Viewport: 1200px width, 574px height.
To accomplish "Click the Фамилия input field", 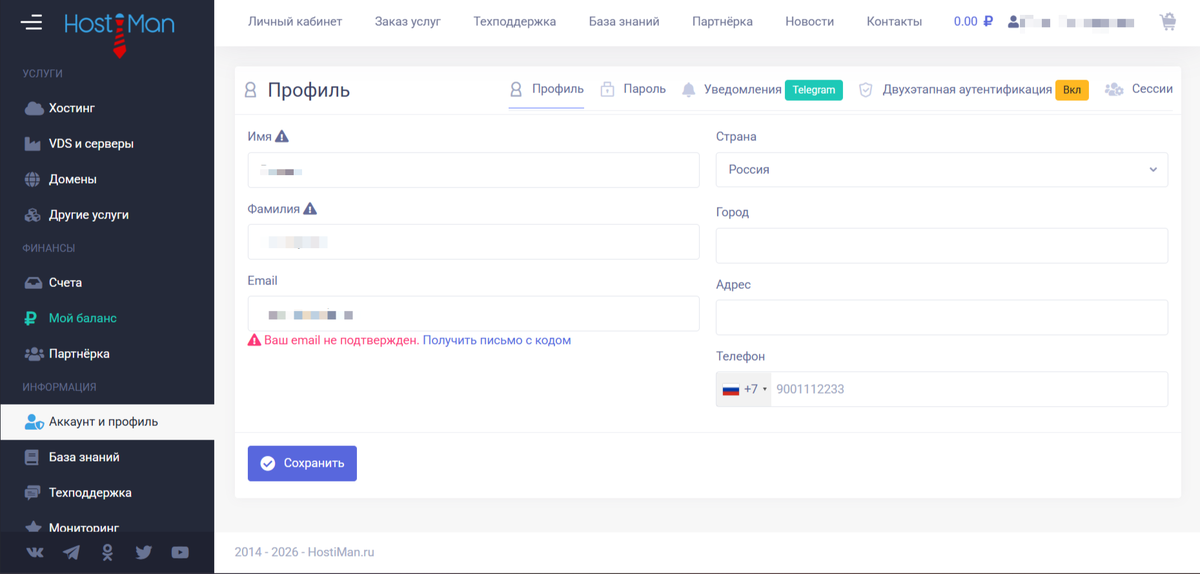I will (x=473, y=242).
